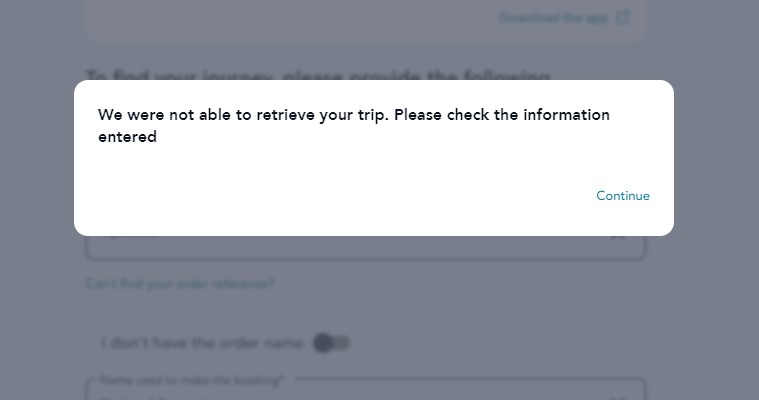Click the "I don't have the order name" label
The width and height of the screenshot is (759, 400).
[201, 343]
